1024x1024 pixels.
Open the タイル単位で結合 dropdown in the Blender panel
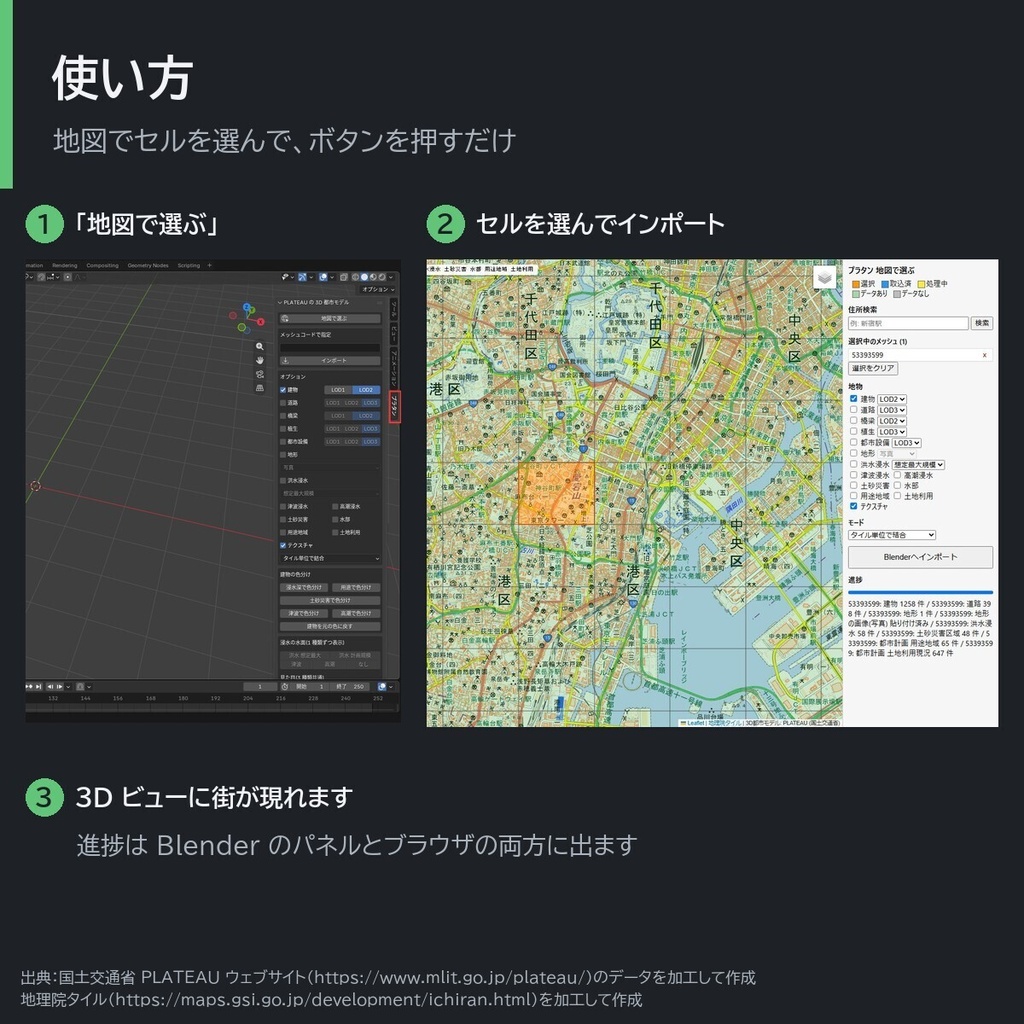point(330,558)
